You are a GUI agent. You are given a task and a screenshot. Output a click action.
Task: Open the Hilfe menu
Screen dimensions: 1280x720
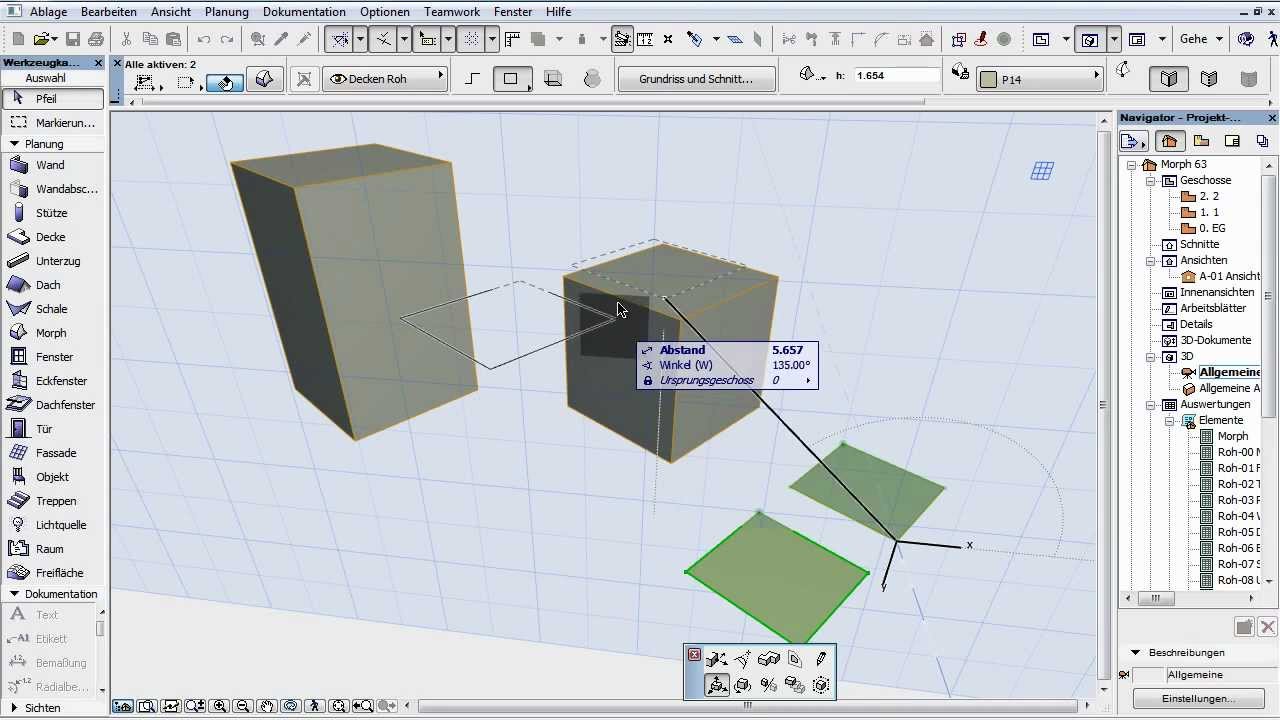point(559,12)
